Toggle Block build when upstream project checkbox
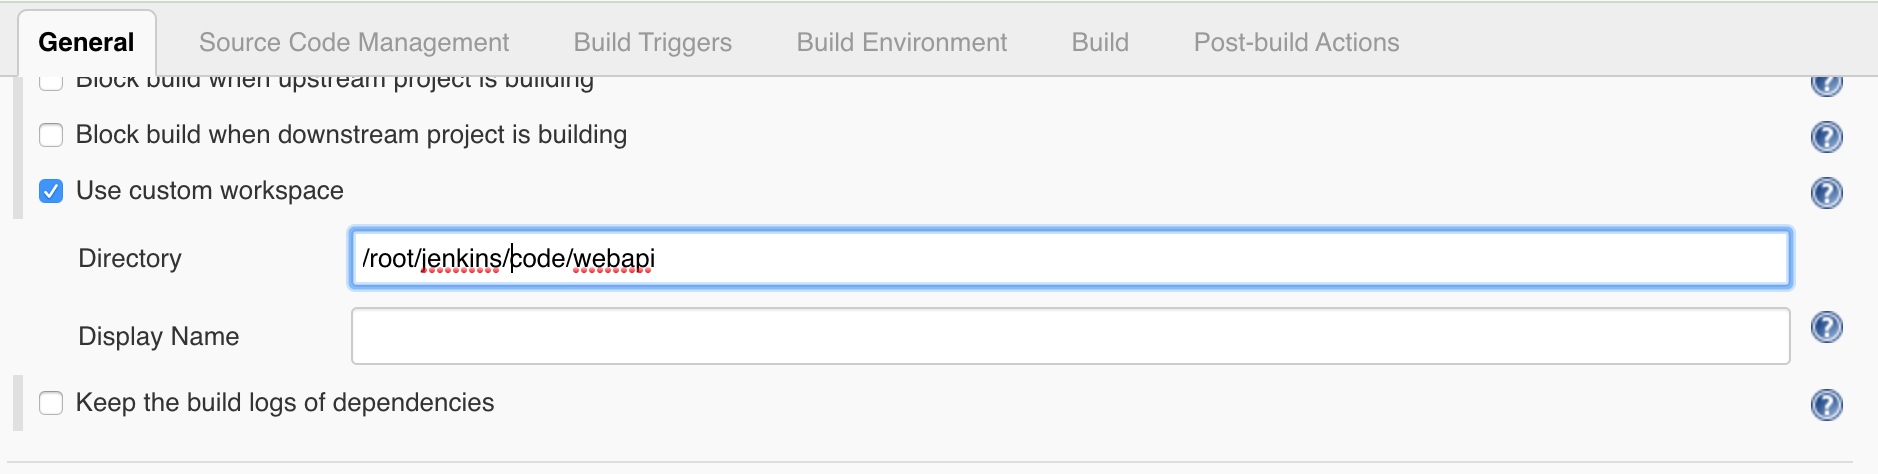This screenshot has width=1878, height=474. [x=51, y=82]
